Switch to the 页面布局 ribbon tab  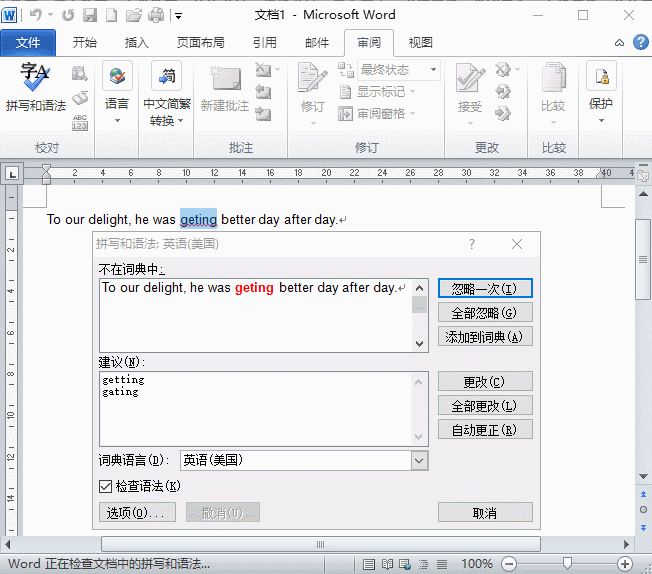point(200,42)
